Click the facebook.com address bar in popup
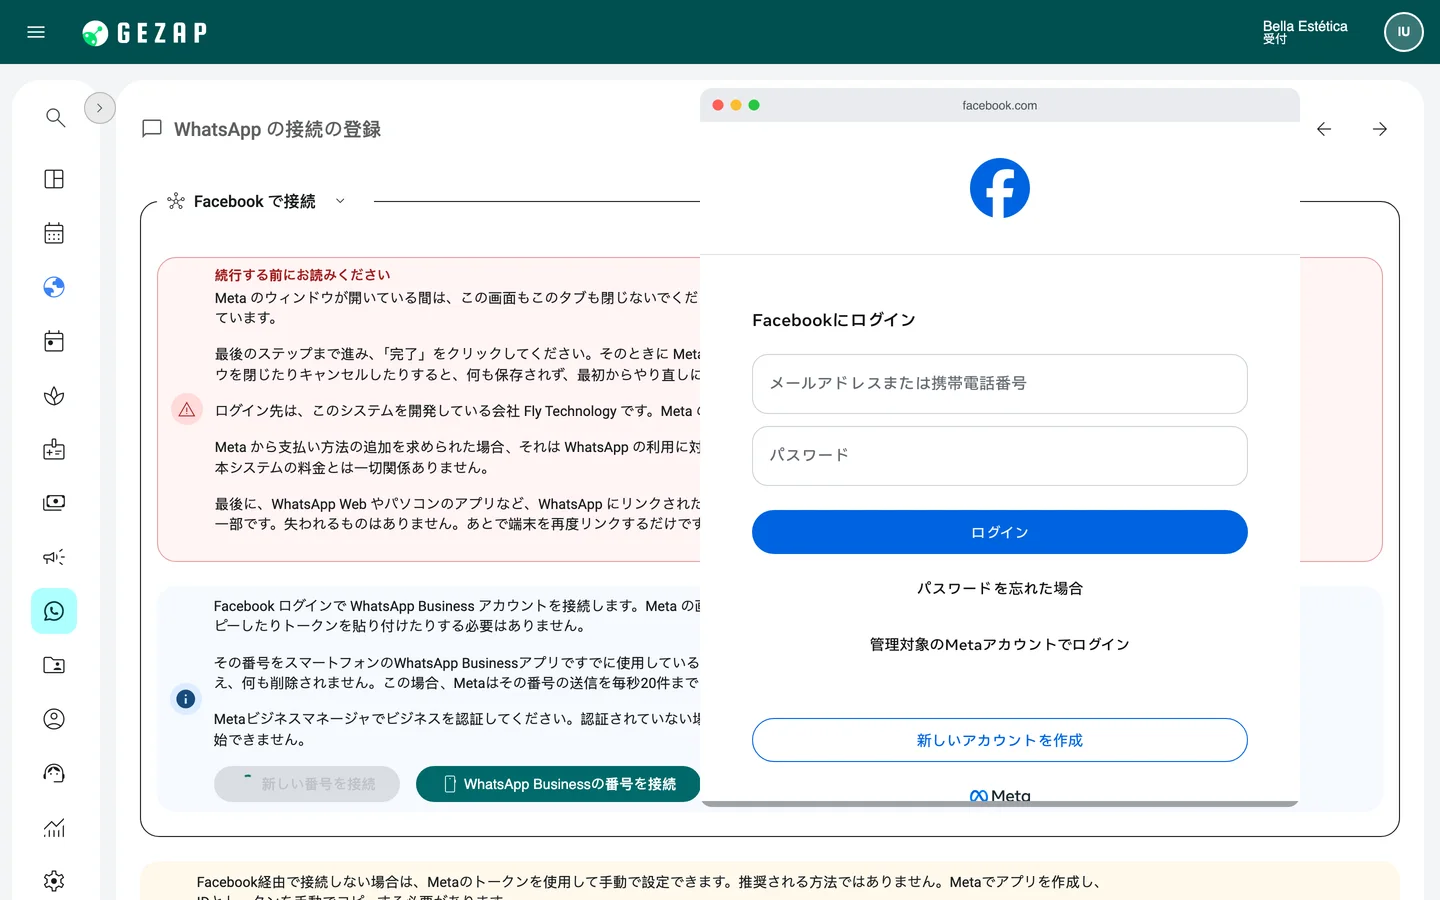 pos(1000,105)
